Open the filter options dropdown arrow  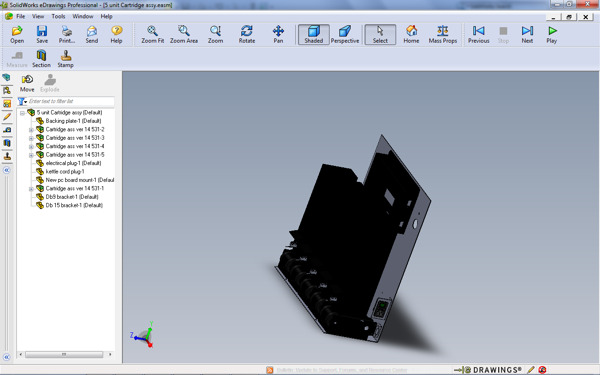point(26,102)
